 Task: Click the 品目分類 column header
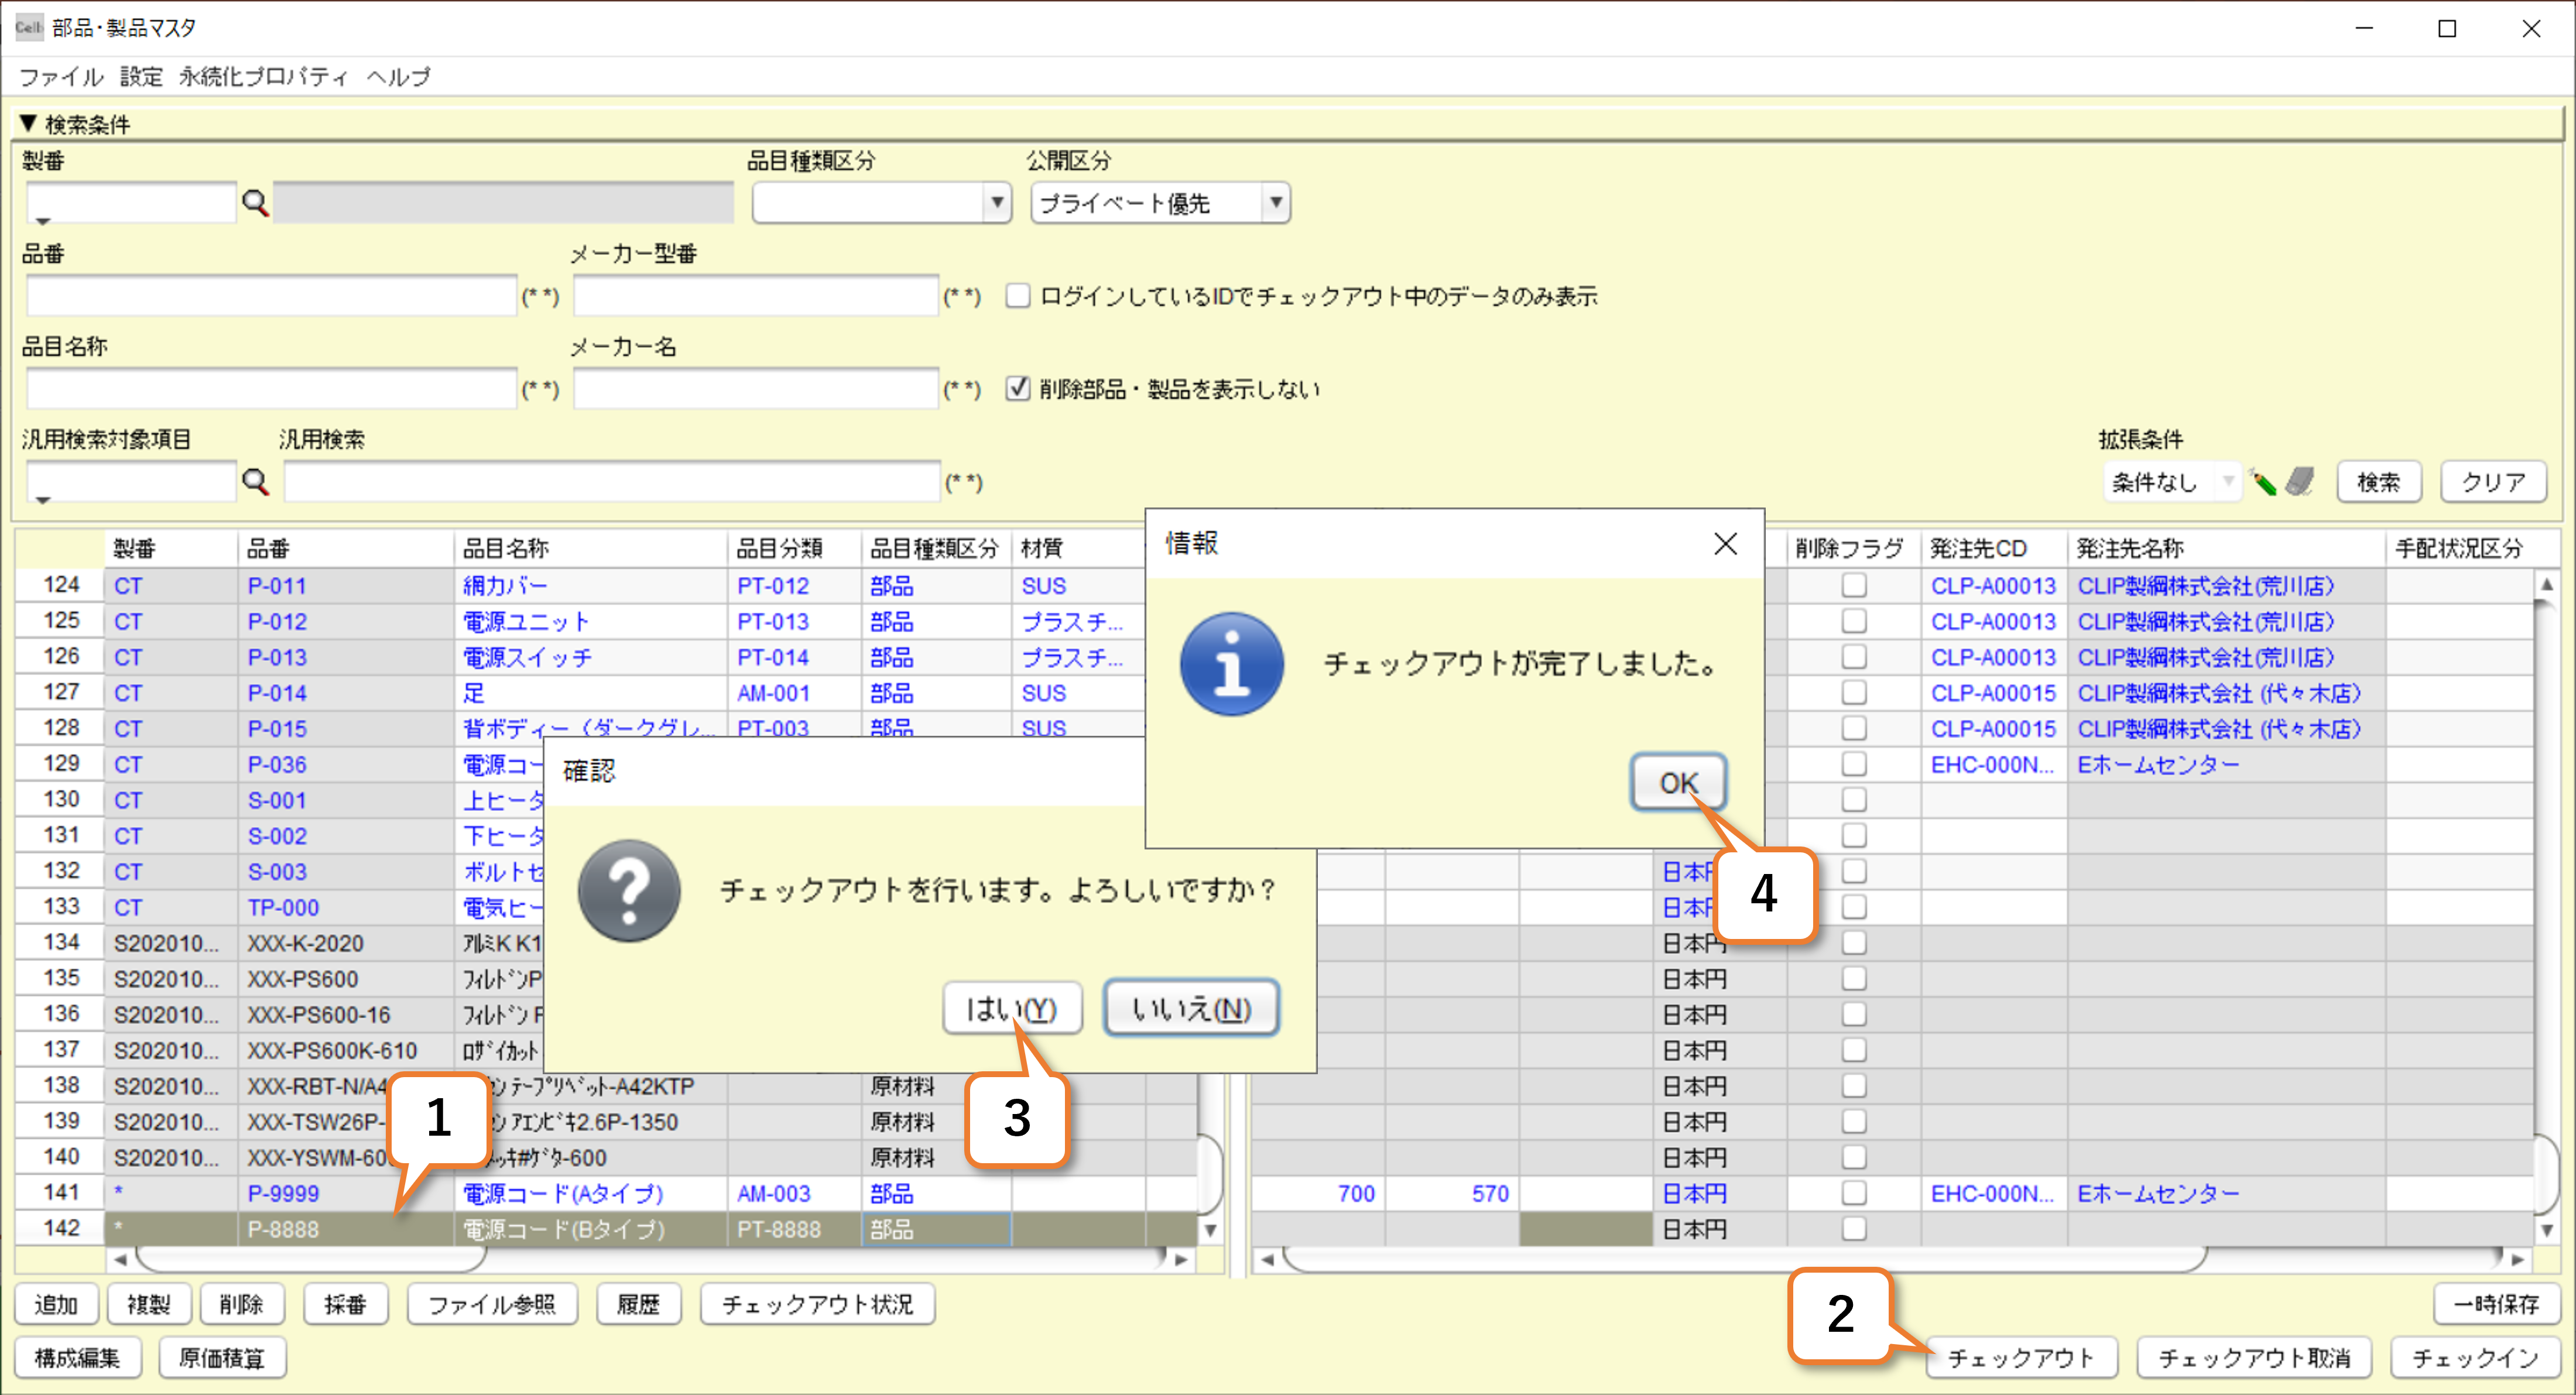(794, 548)
